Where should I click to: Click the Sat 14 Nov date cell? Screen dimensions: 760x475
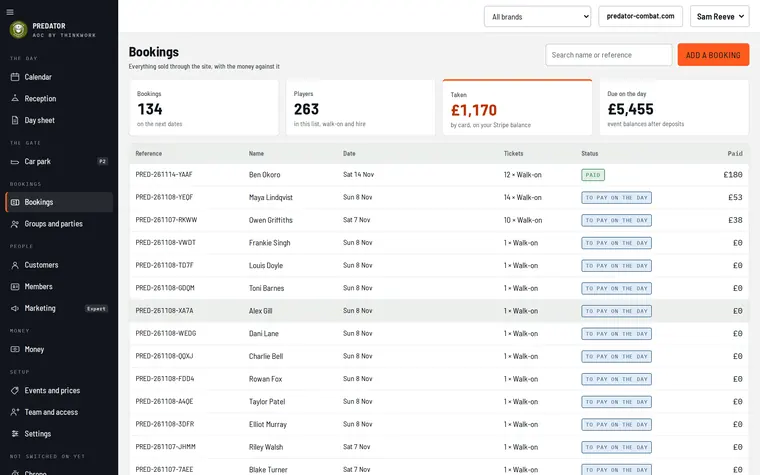tap(358, 174)
